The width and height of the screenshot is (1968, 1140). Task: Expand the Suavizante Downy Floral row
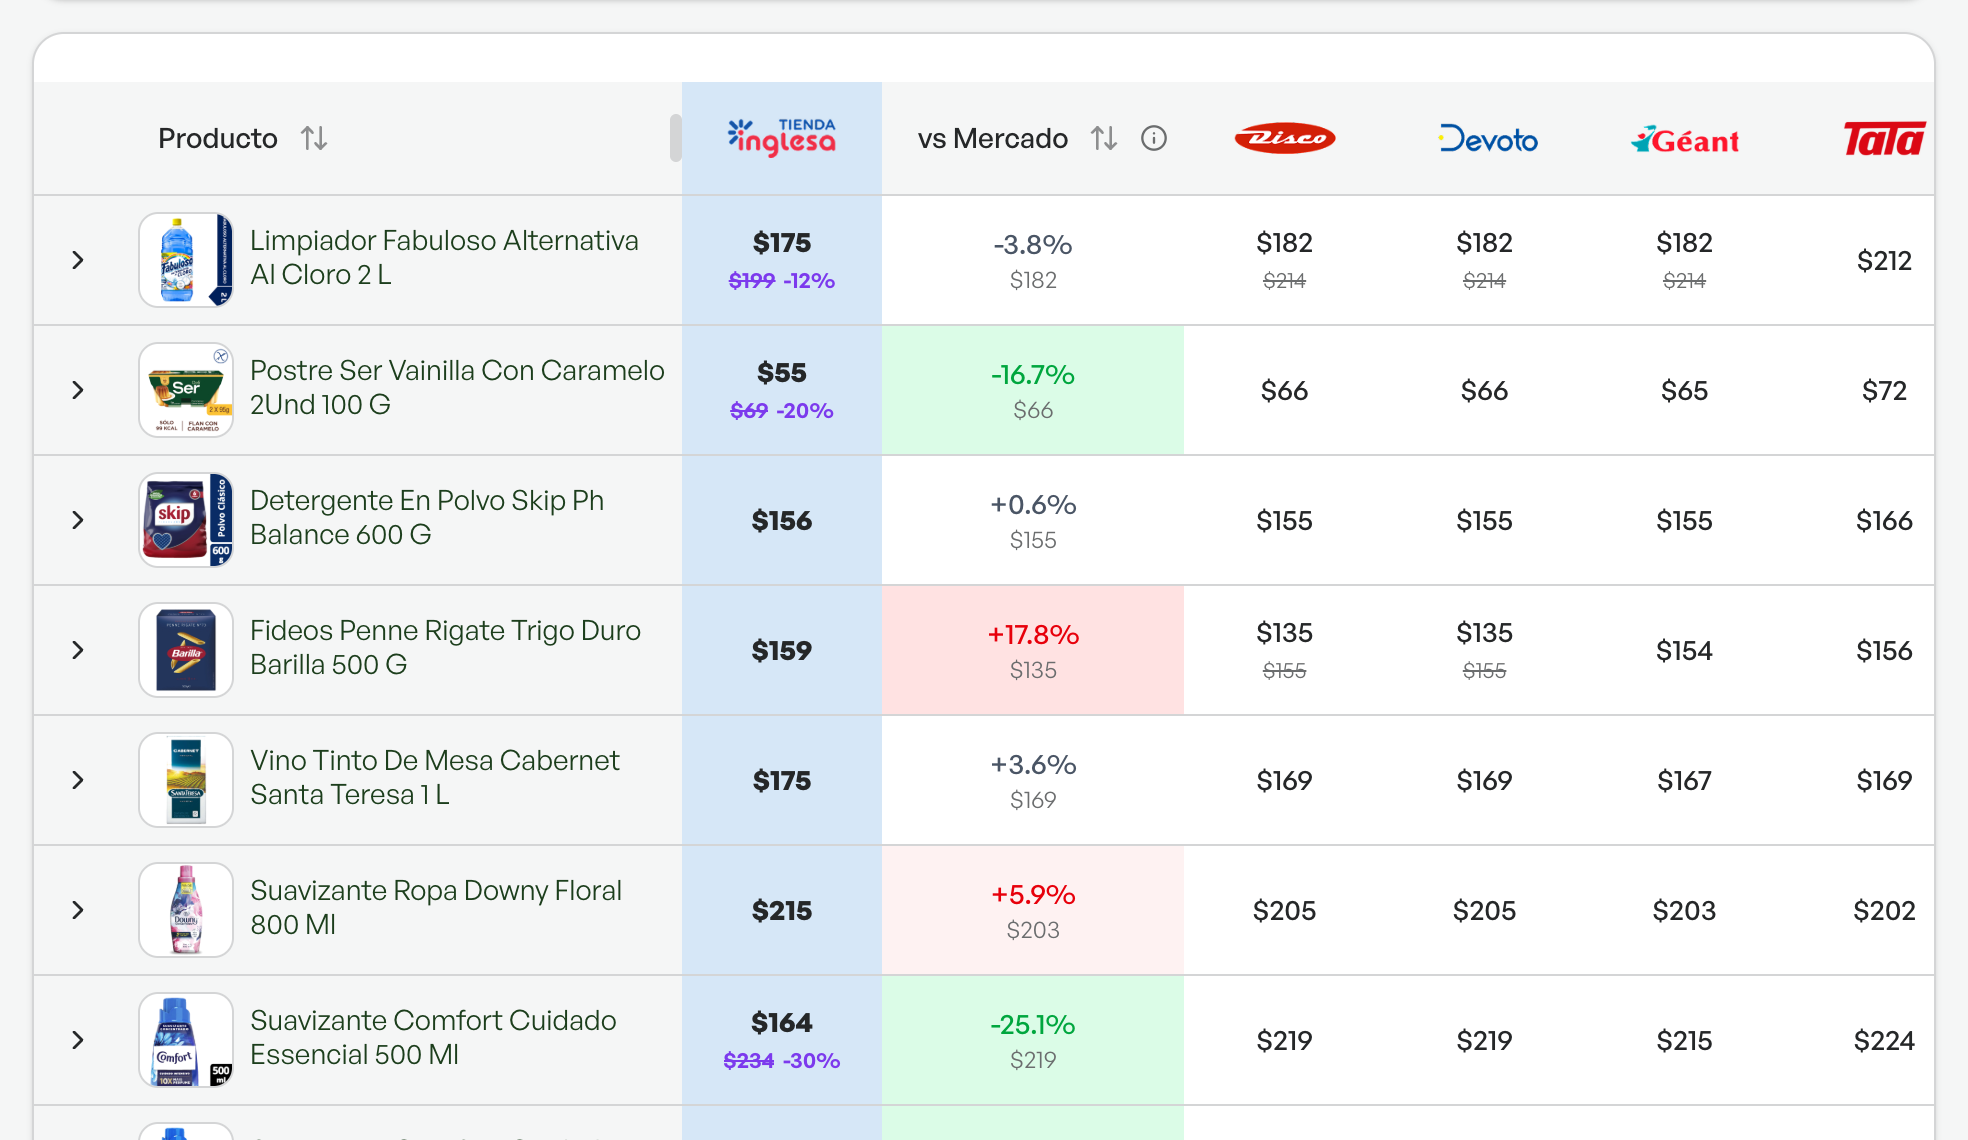click(x=78, y=910)
